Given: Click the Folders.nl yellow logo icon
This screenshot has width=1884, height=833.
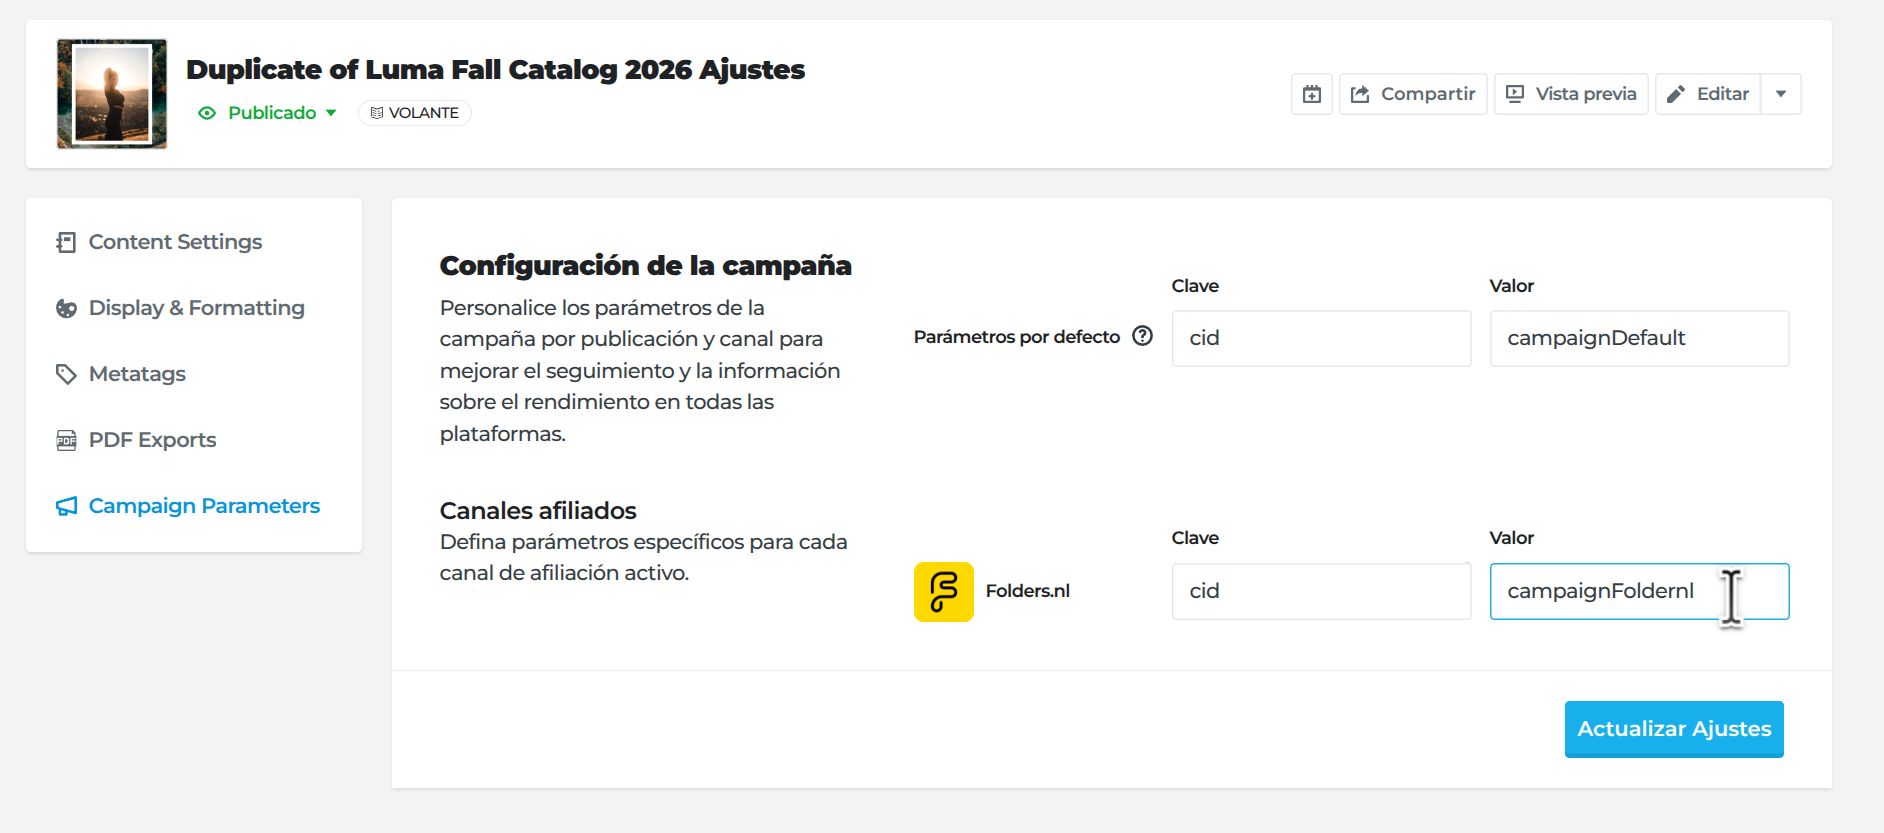Looking at the screenshot, I should pos(943,591).
